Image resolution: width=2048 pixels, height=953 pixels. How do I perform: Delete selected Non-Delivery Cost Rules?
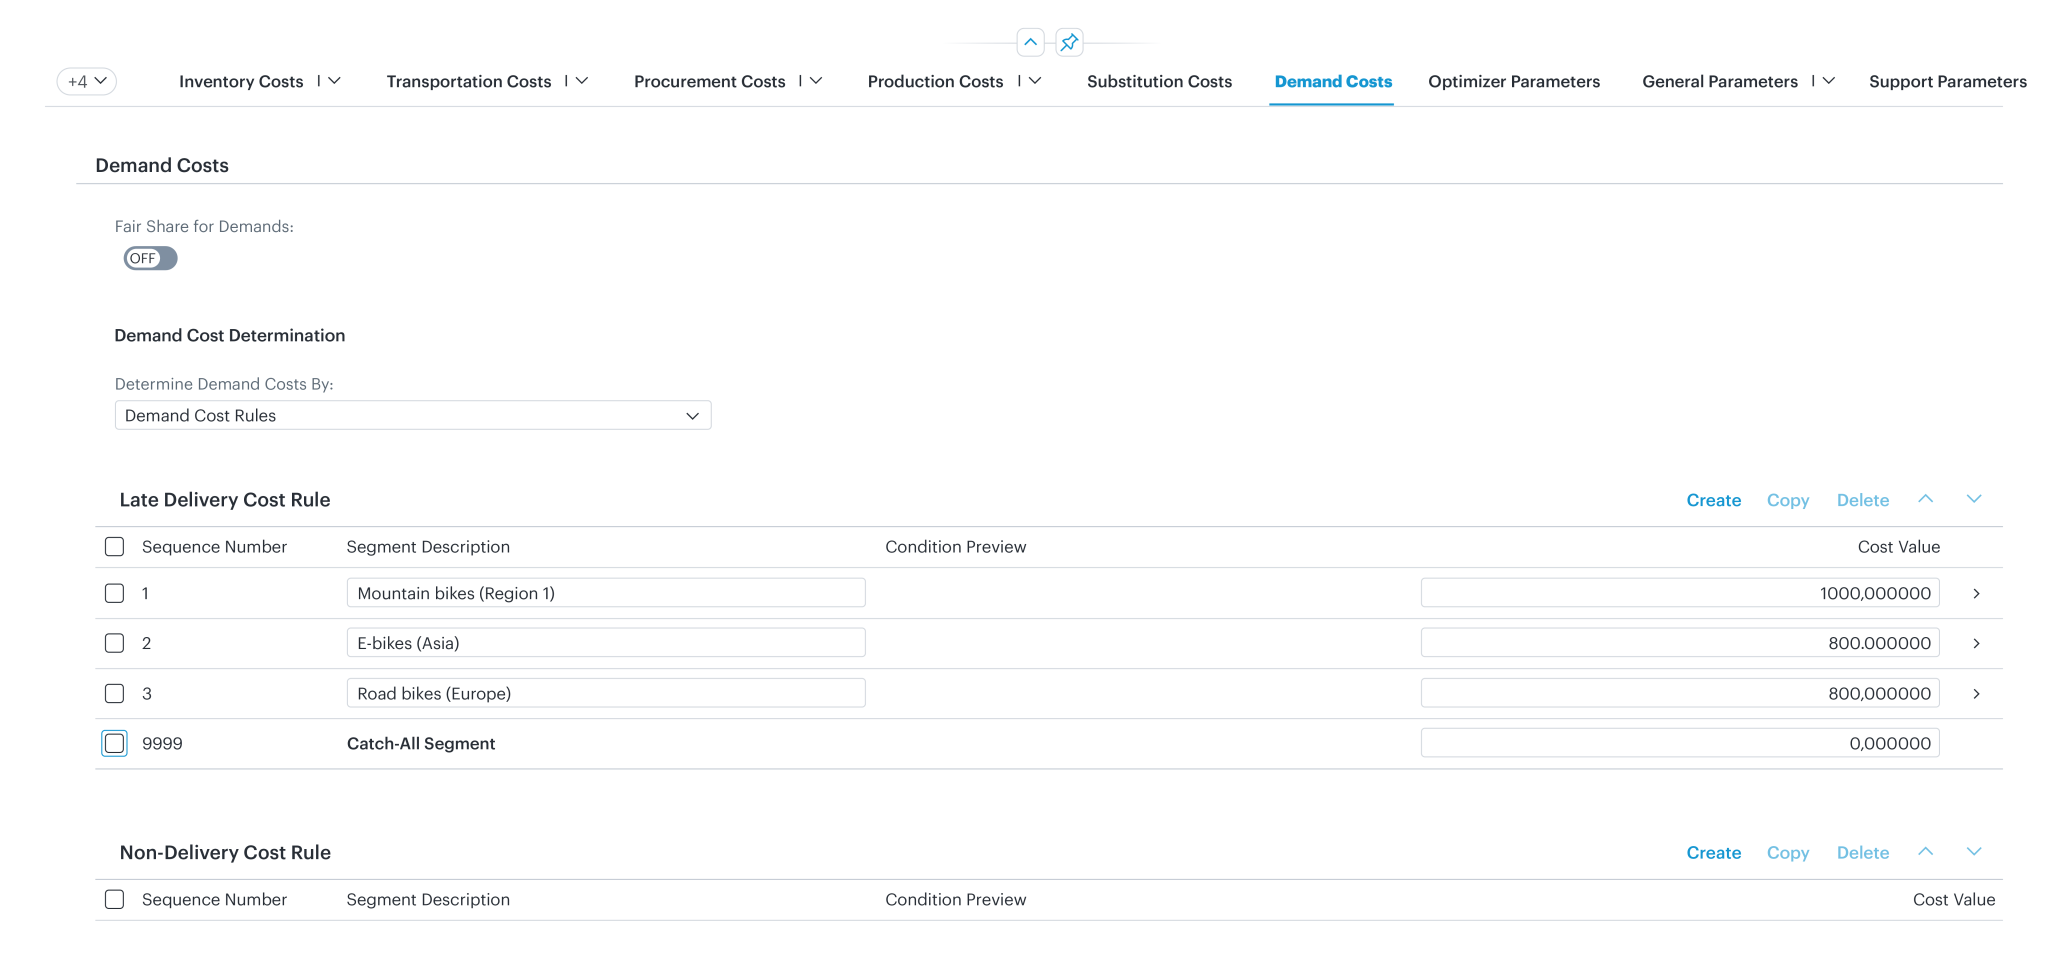(1862, 852)
